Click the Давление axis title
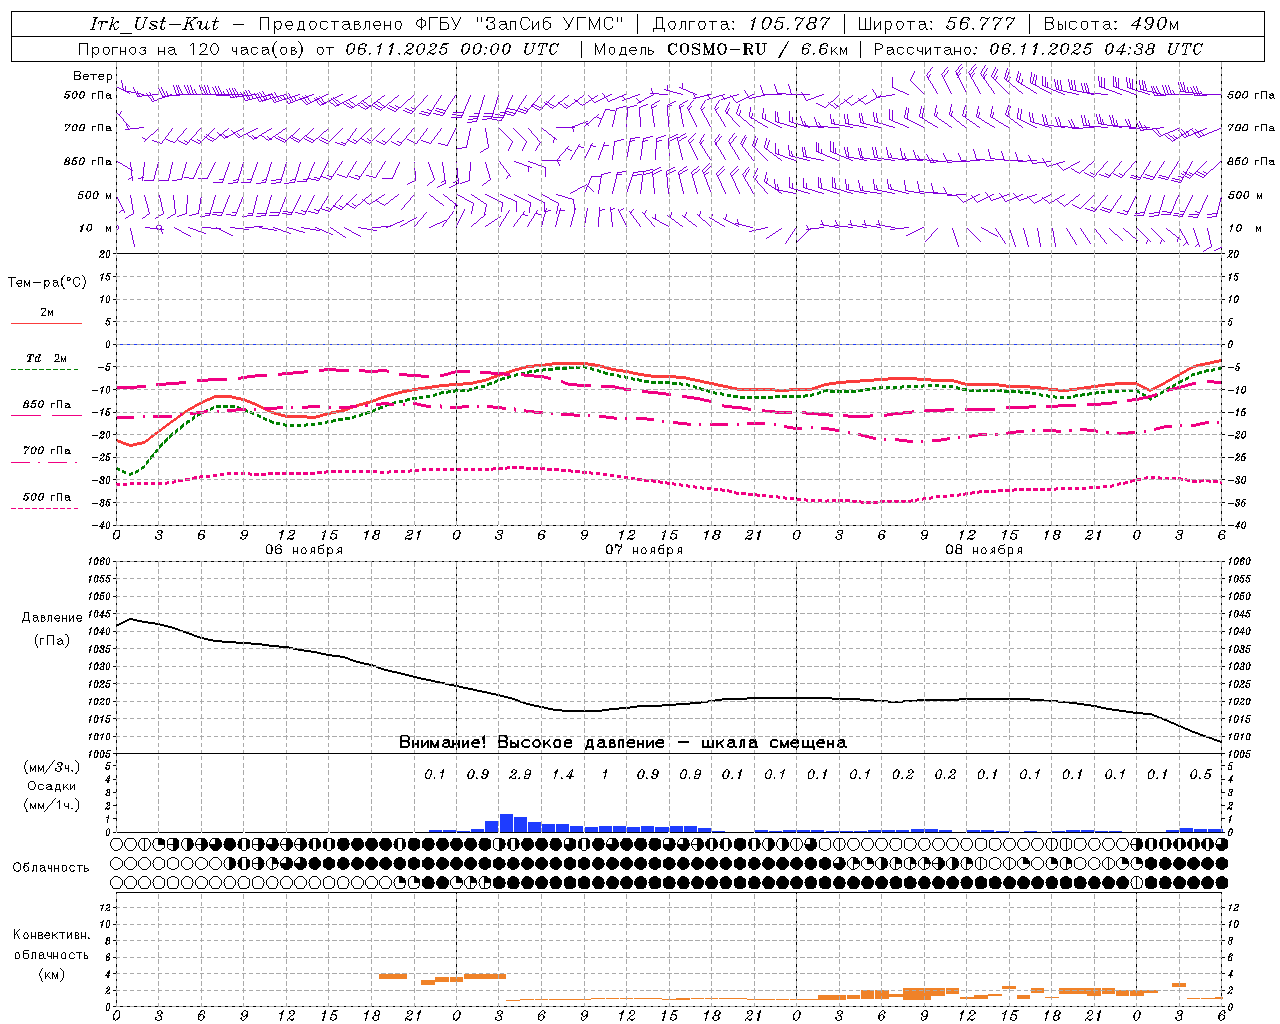The width and height of the screenshot is (1280, 1024). click(x=52, y=618)
